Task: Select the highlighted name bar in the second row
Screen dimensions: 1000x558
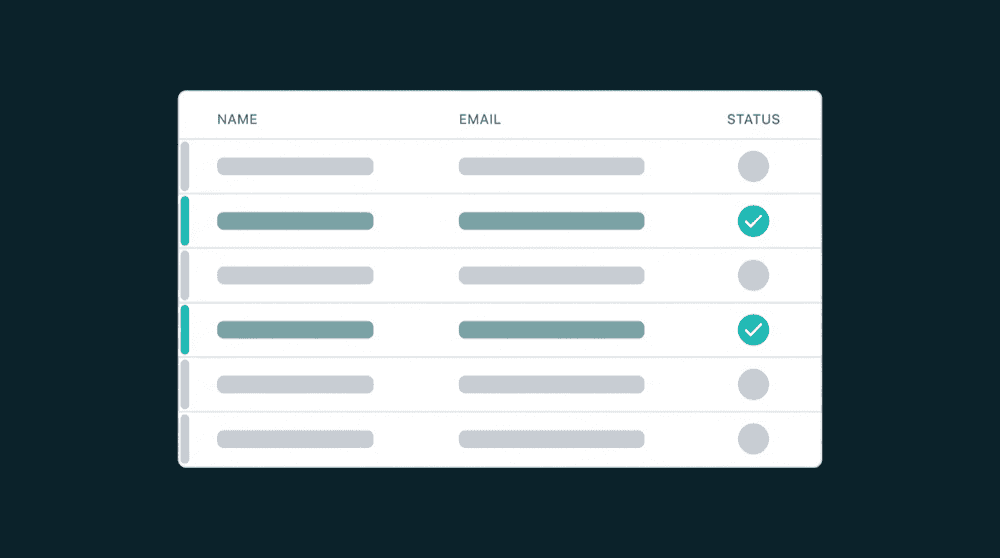Action: point(295,221)
